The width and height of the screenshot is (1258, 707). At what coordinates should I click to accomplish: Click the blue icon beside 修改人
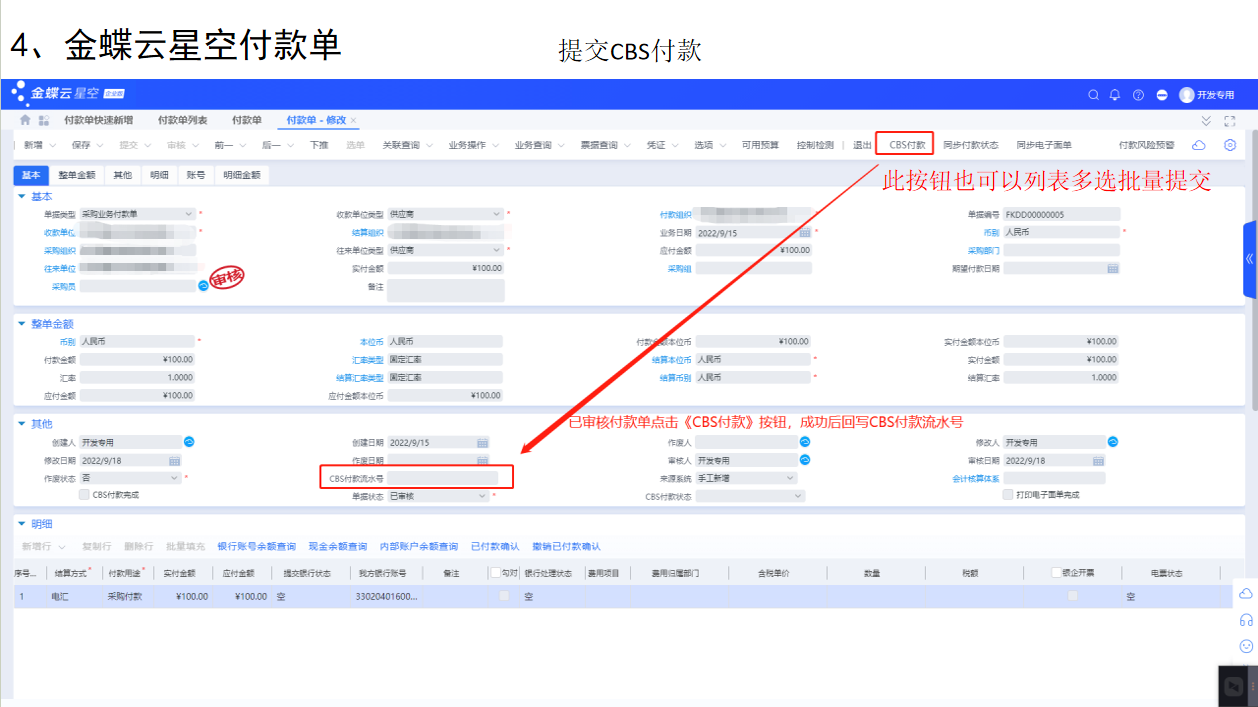coord(1112,442)
